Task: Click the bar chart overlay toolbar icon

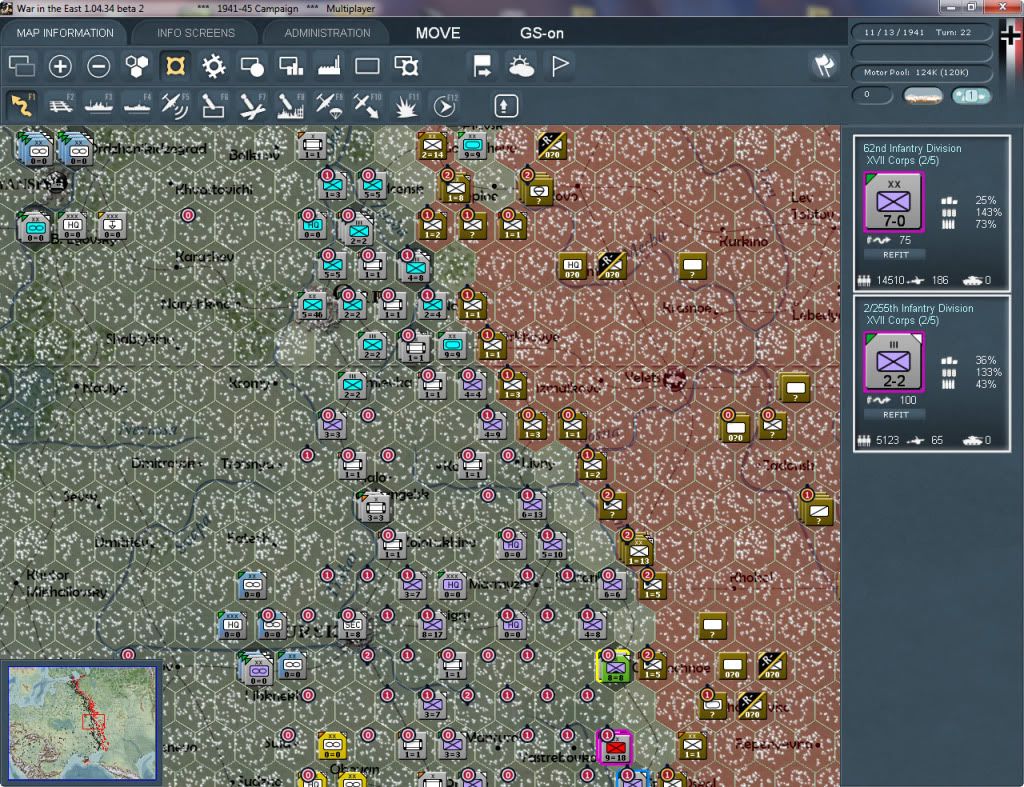Action: [291, 66]
